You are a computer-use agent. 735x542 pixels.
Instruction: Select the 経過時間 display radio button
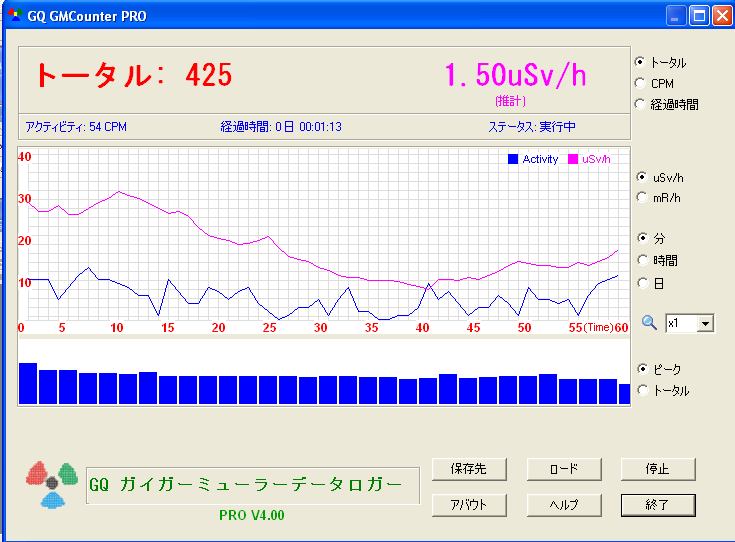click(x=640, y=104)
